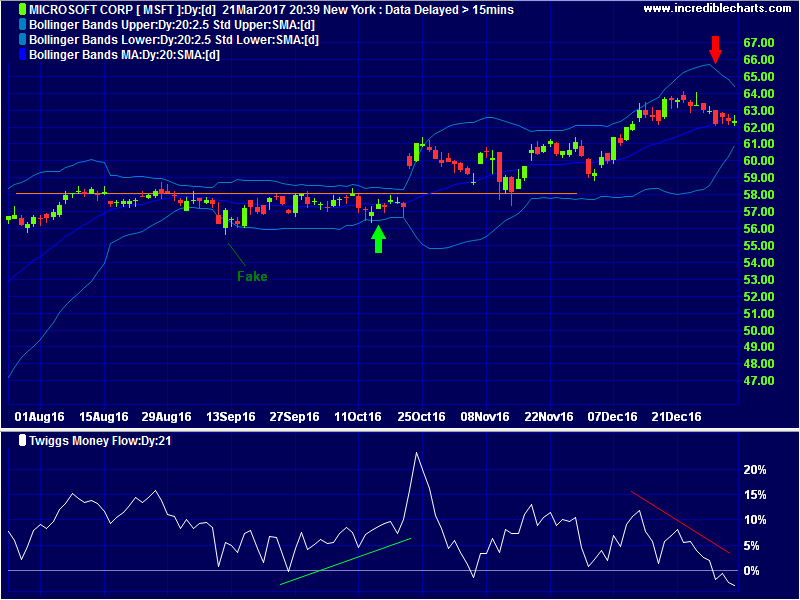Image resolution: width=800 pixels, height=600 pixels.
Task: Click the 57.00 price axis label
Action: pyautogui.click(x=759, y=212)
